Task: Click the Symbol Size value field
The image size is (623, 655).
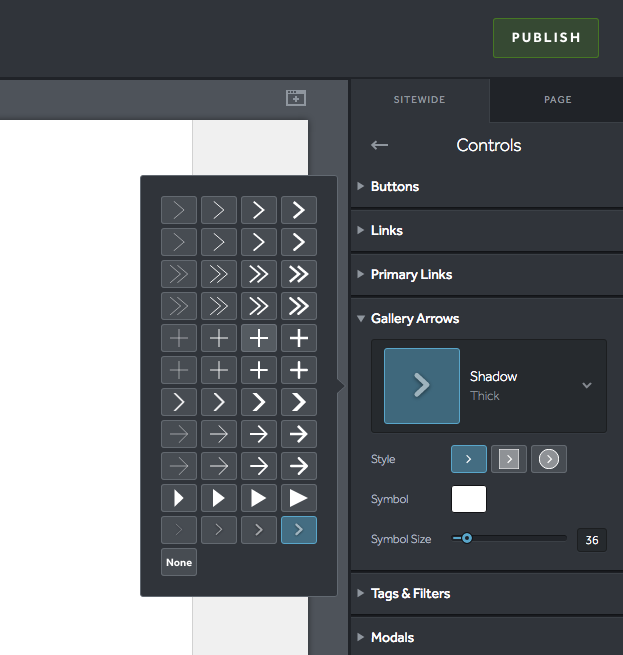Action: click(591, 540)
